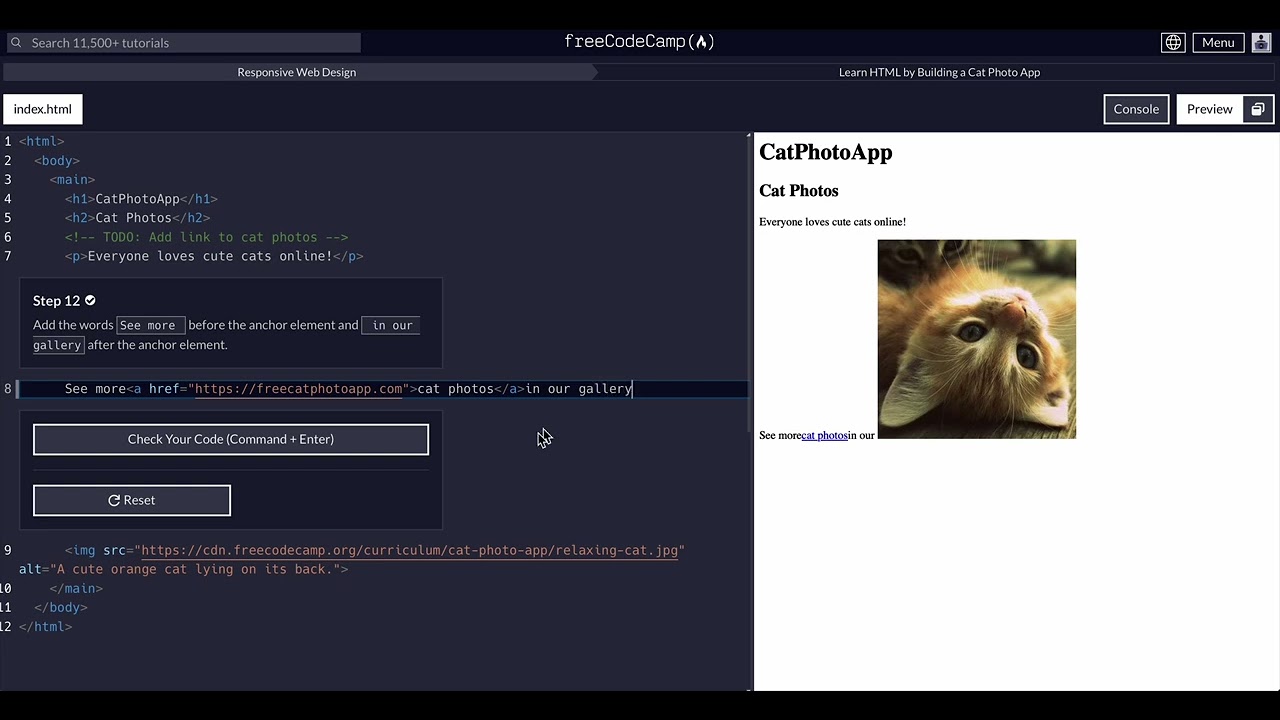Click the CatPhotoApp heading in preview
1280x720 pixels.
[826, 152]
